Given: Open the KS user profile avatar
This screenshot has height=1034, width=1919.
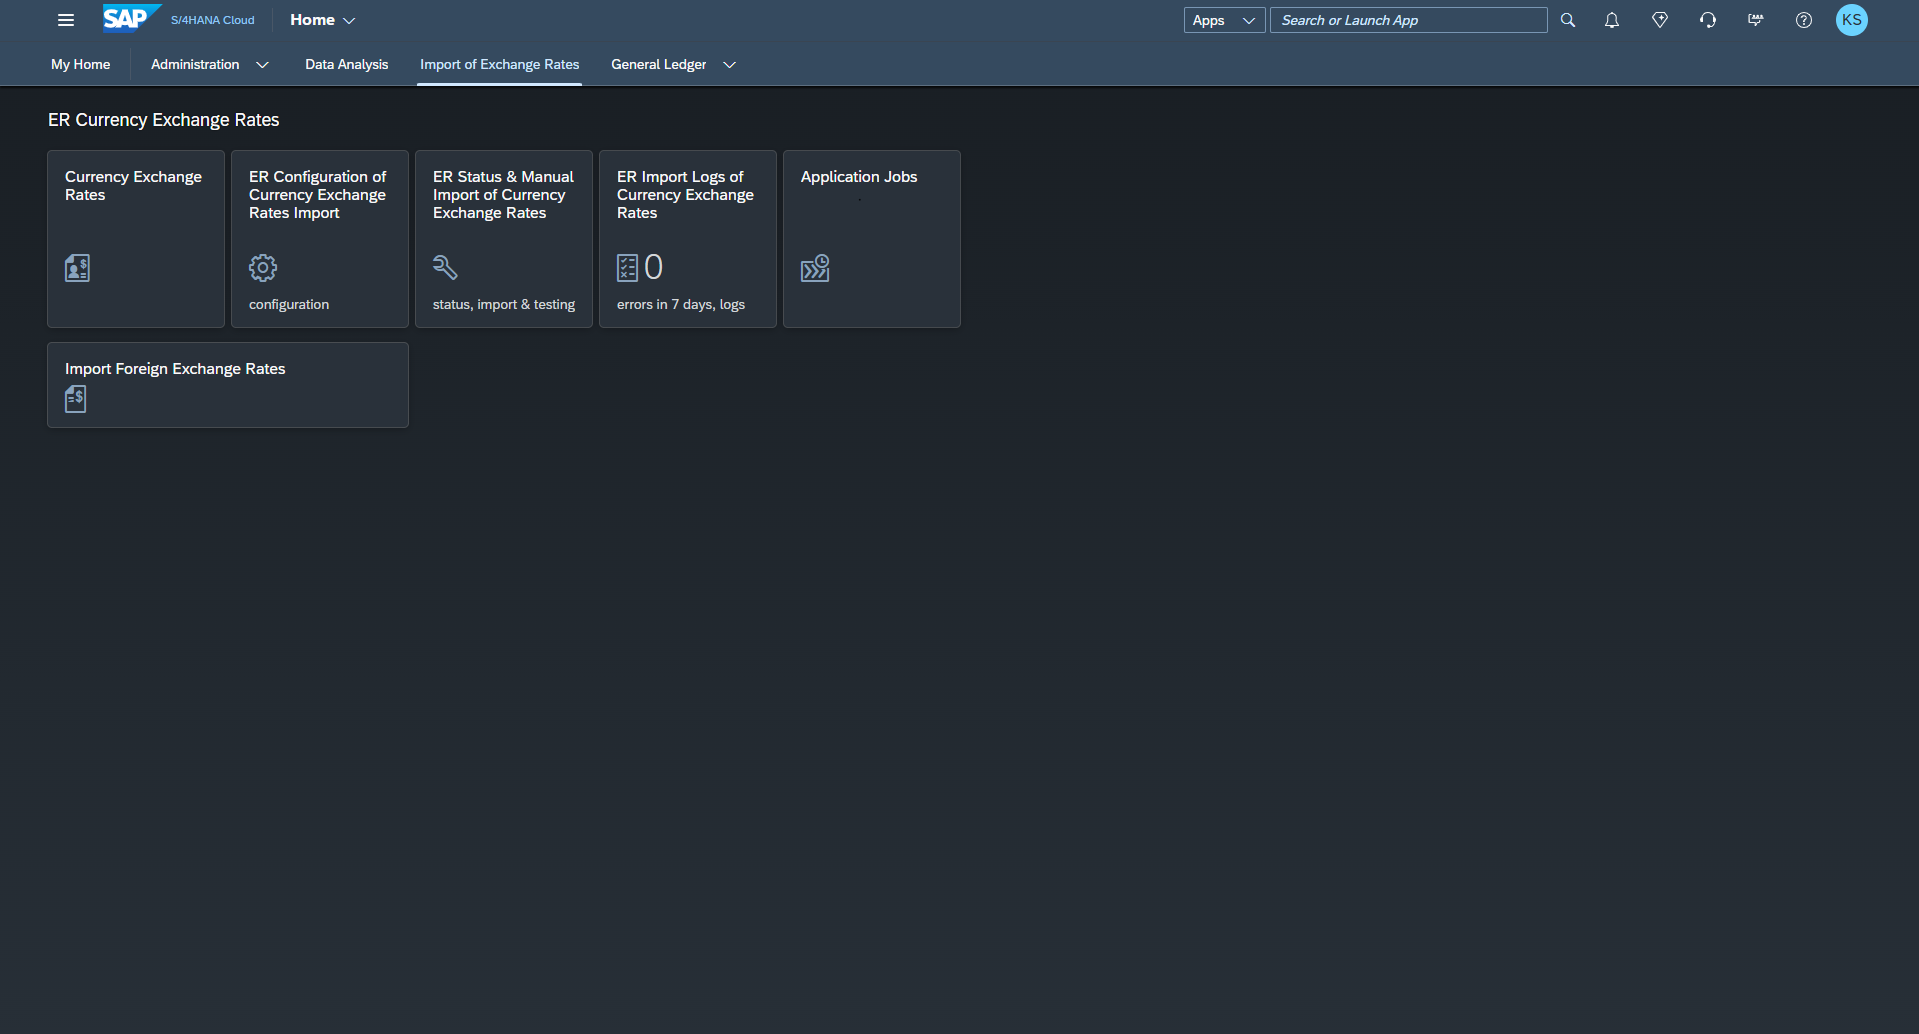Looking at the screenshot, I should tap(1851, 20).
